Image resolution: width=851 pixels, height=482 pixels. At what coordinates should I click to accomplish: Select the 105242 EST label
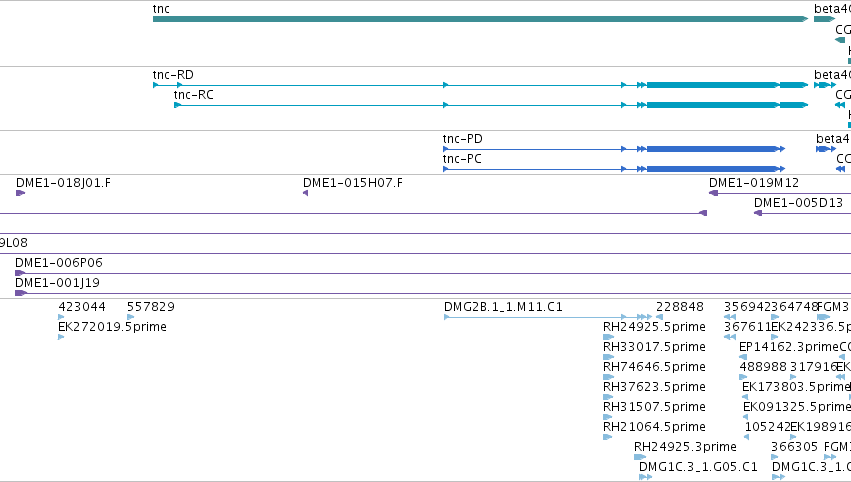[x=767, y=427]
